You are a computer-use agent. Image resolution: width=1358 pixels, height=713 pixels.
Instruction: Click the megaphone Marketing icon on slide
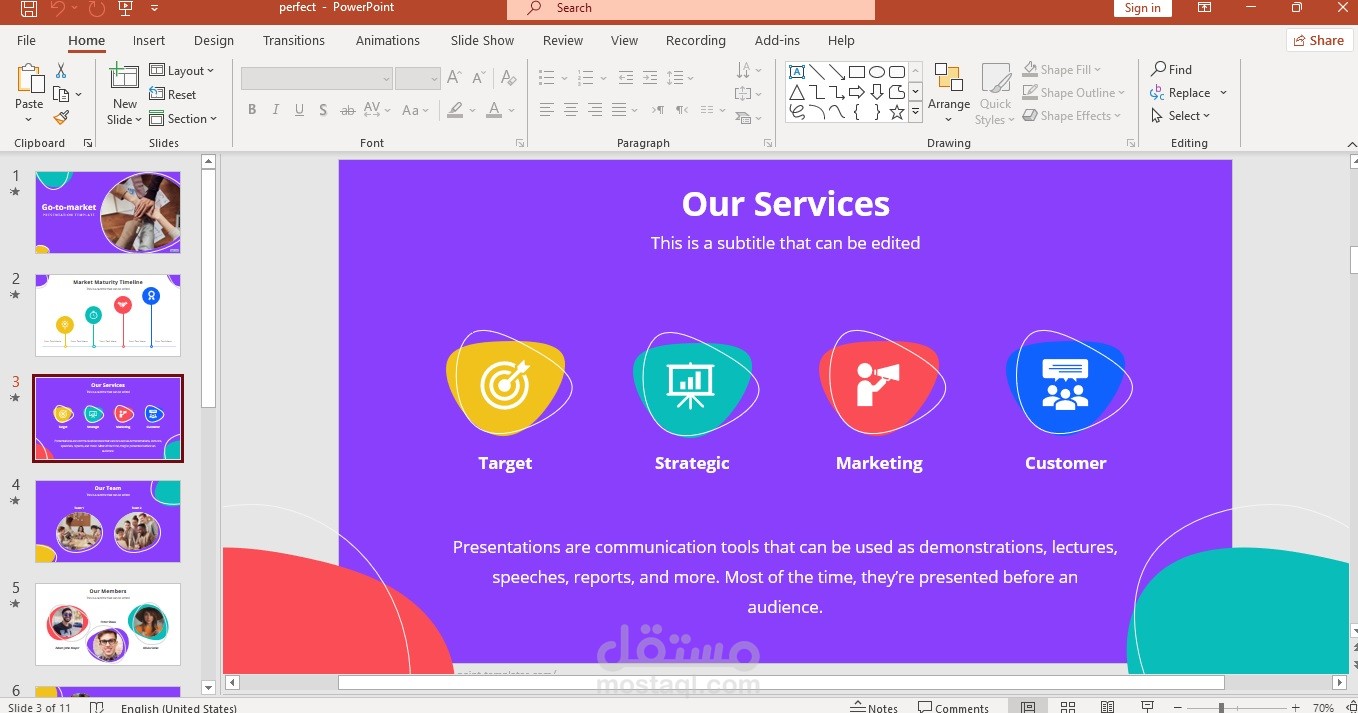pyautogui.click(x=878, y=385)
